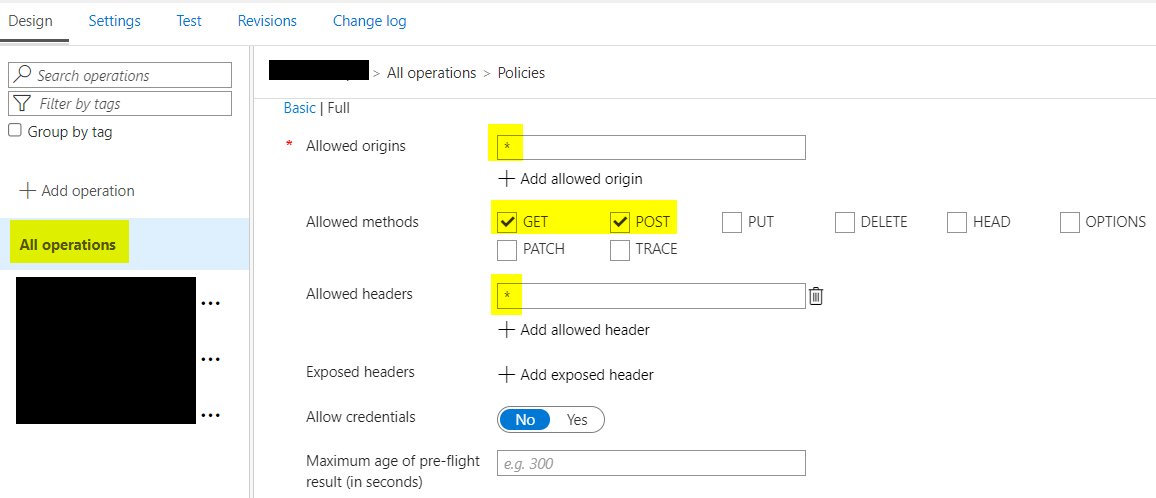Enable the PUT method checkbox

click(732, 222)
